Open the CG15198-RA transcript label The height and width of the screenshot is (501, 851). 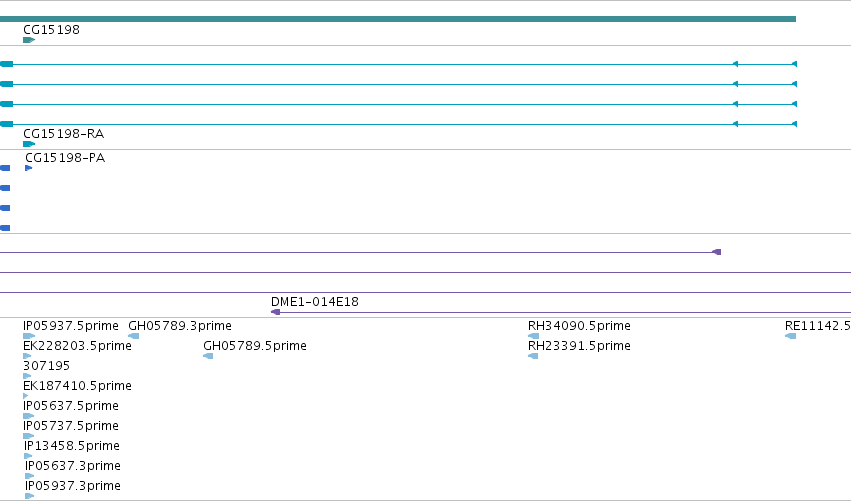63,134
